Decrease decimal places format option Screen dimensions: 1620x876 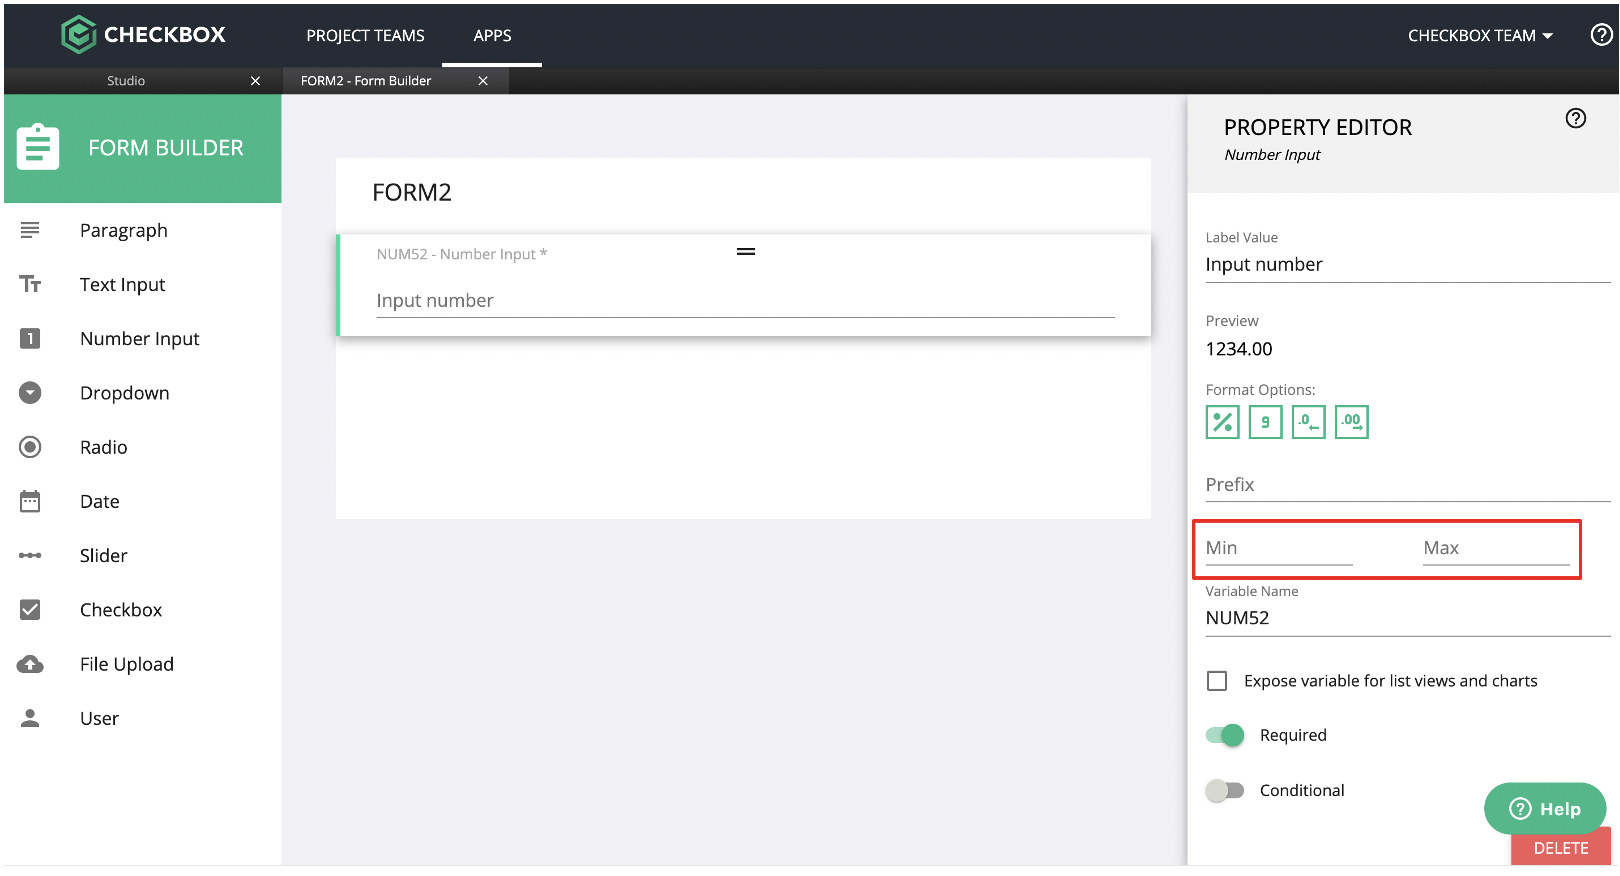pyautogui.click(x=1308, y=422)
